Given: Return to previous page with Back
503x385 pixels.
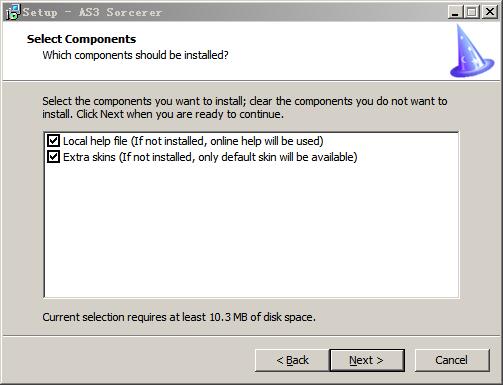Looking at the screenshot, I should pyautogui.click(x=292, y=360).
